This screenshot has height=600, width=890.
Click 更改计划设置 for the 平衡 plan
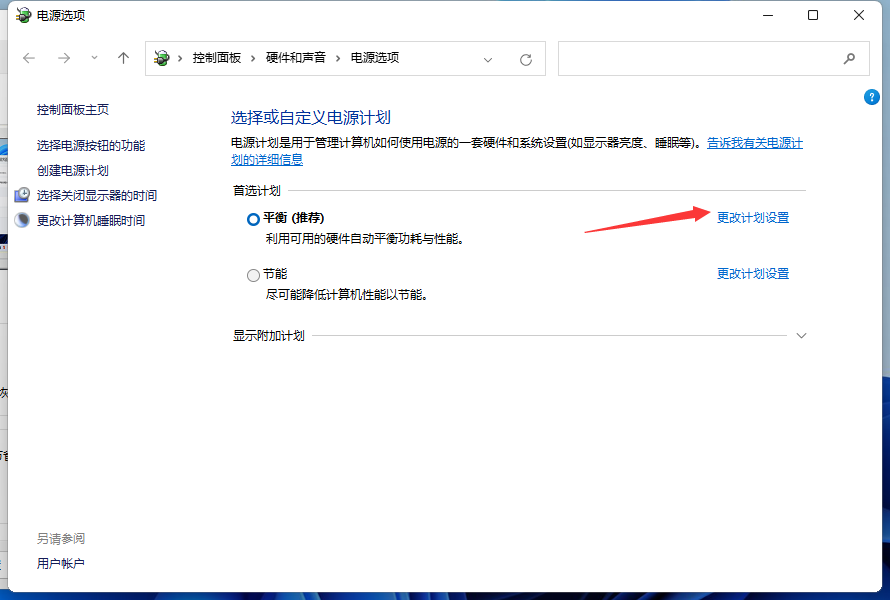[x=753, y=217]
